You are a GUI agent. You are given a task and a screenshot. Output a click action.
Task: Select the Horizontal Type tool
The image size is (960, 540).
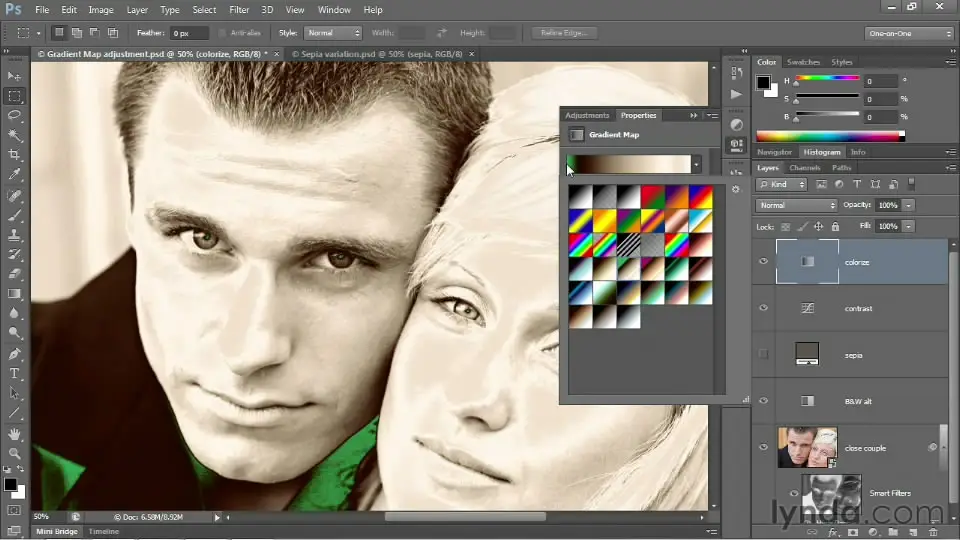coord(15,373)
